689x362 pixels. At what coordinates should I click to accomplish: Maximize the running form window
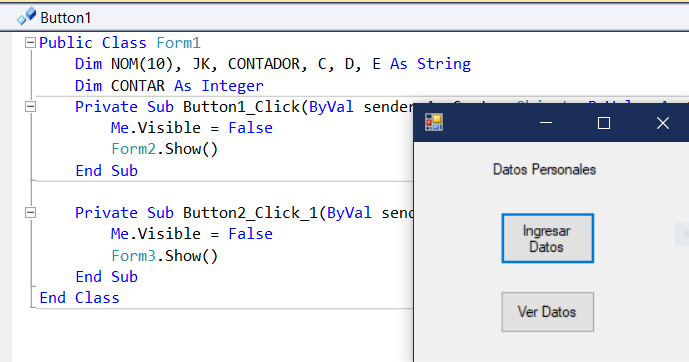[604, 123]
